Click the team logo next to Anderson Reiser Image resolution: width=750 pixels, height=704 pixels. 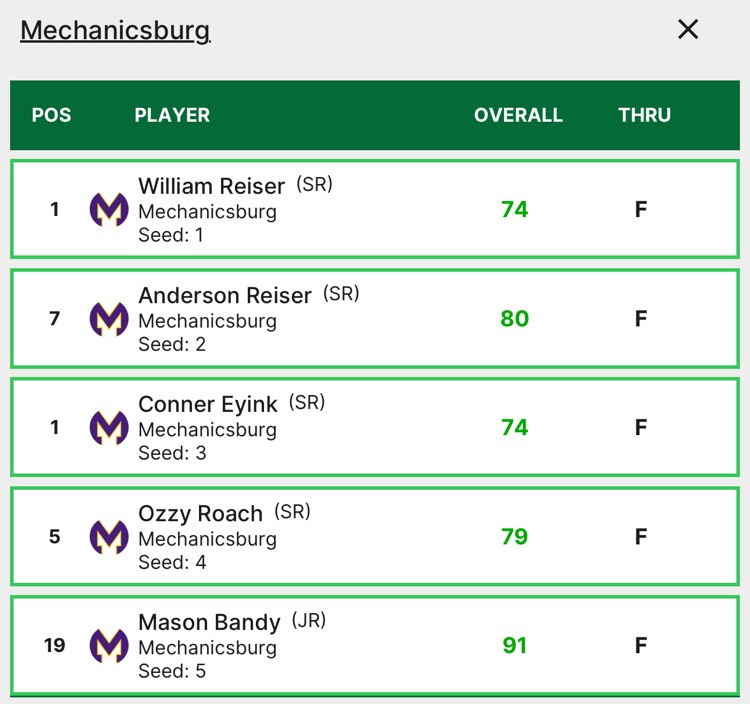pyautogui.click(x=109, y=319)
